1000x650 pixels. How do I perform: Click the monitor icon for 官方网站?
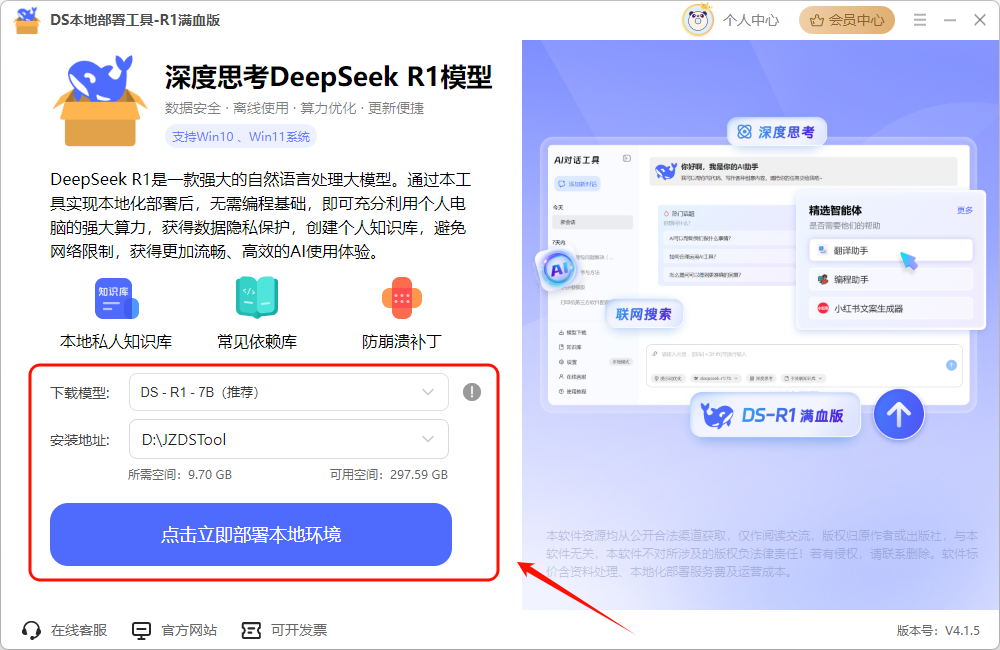(x=142, y=630)
